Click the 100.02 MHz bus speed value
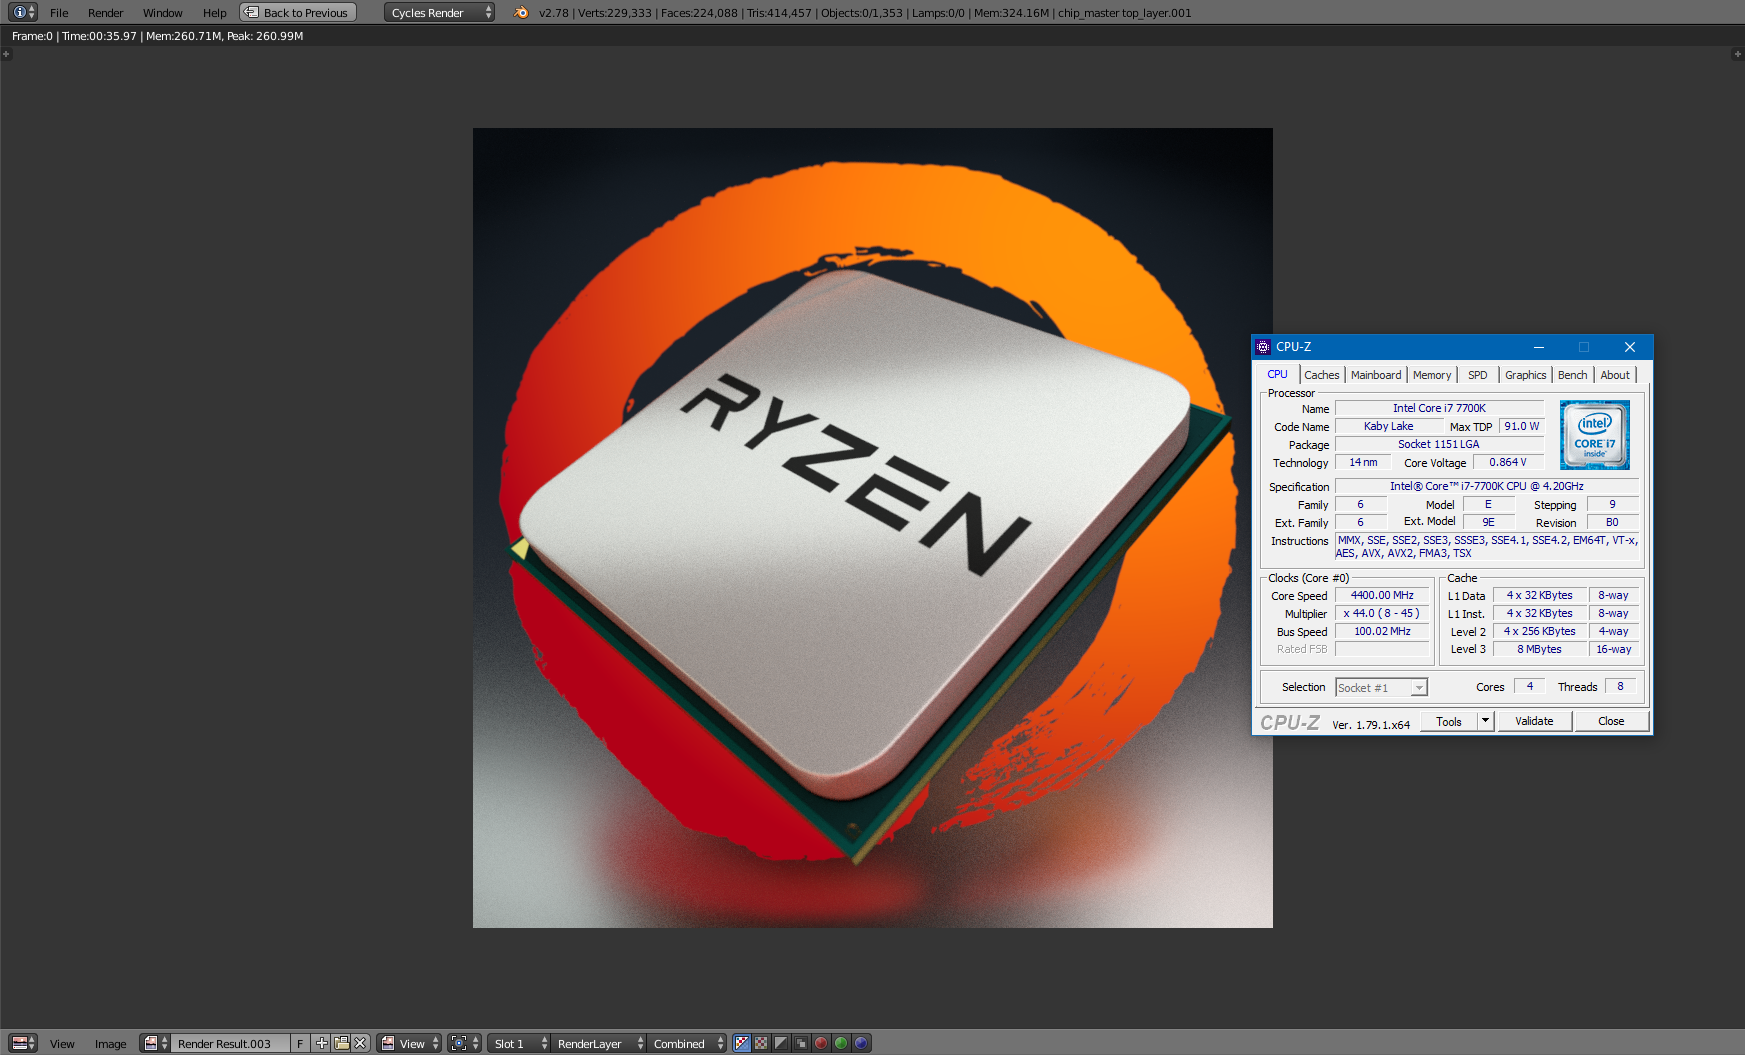This screenshot has height=1055, width=1745. click(1382, 631)
